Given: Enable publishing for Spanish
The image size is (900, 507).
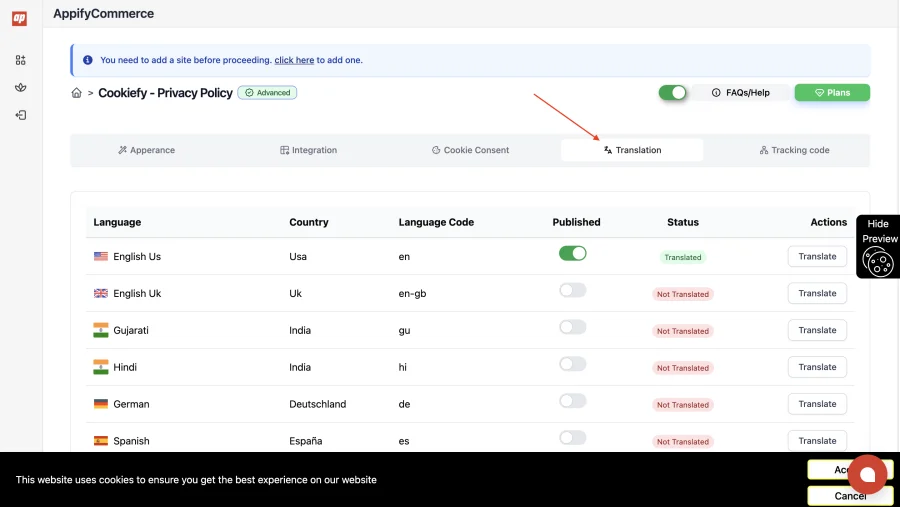Looking at the screenshot, I should click(x=572, y=438).
